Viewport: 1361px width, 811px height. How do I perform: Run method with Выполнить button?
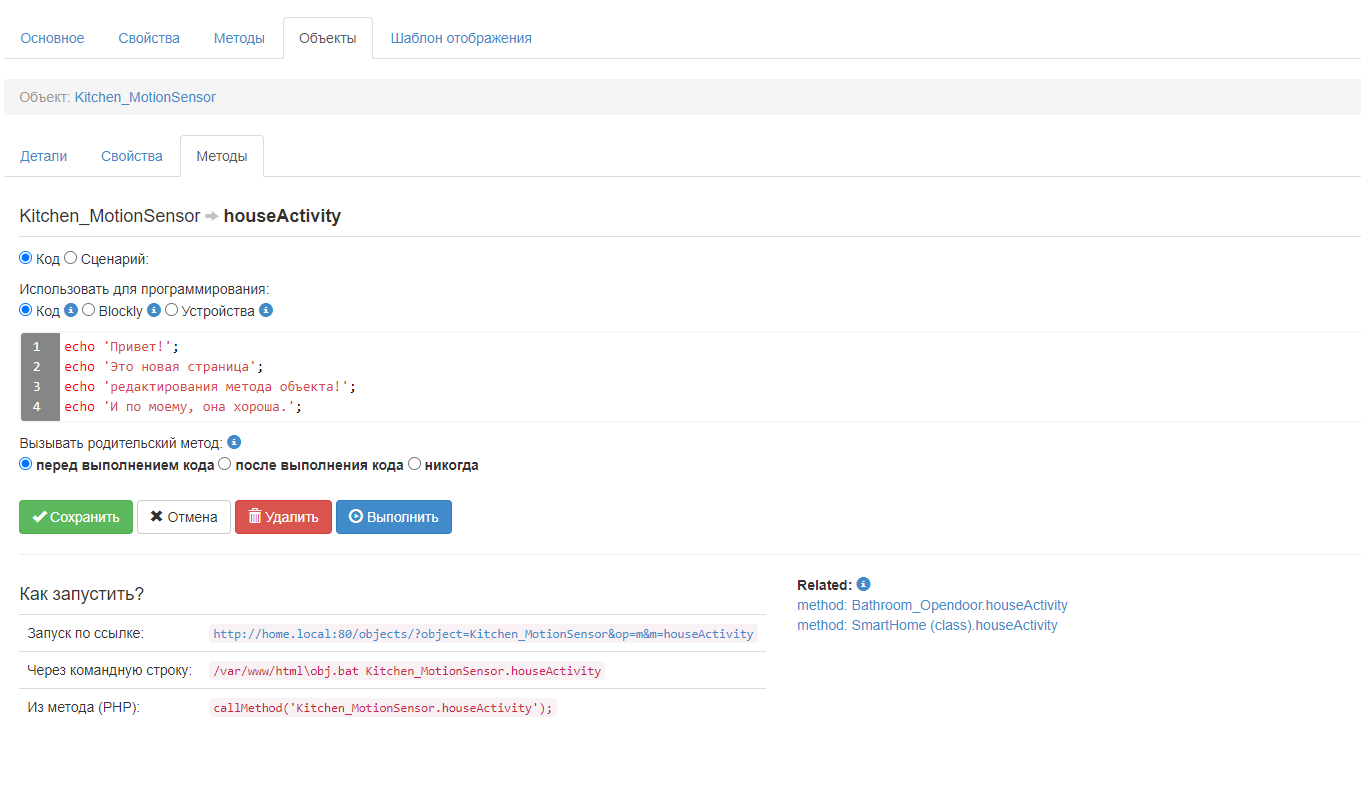(x=394, y=517)
